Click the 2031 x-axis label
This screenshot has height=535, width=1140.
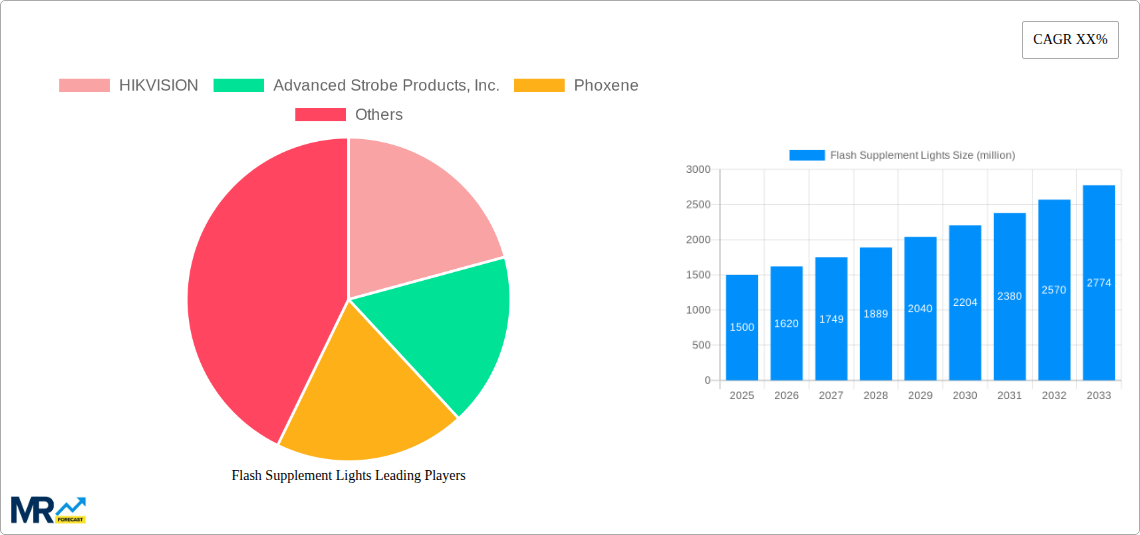[1010, 395]
